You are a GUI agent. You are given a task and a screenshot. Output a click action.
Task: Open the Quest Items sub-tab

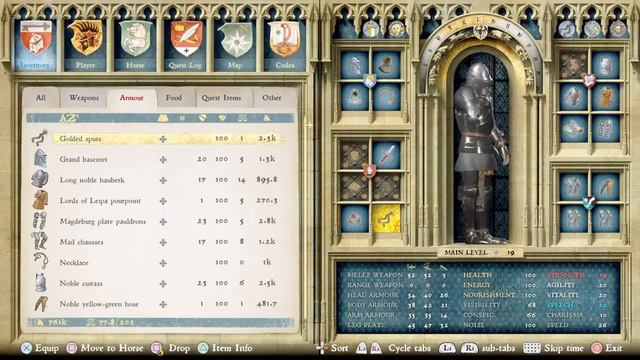tap(221, 98)
